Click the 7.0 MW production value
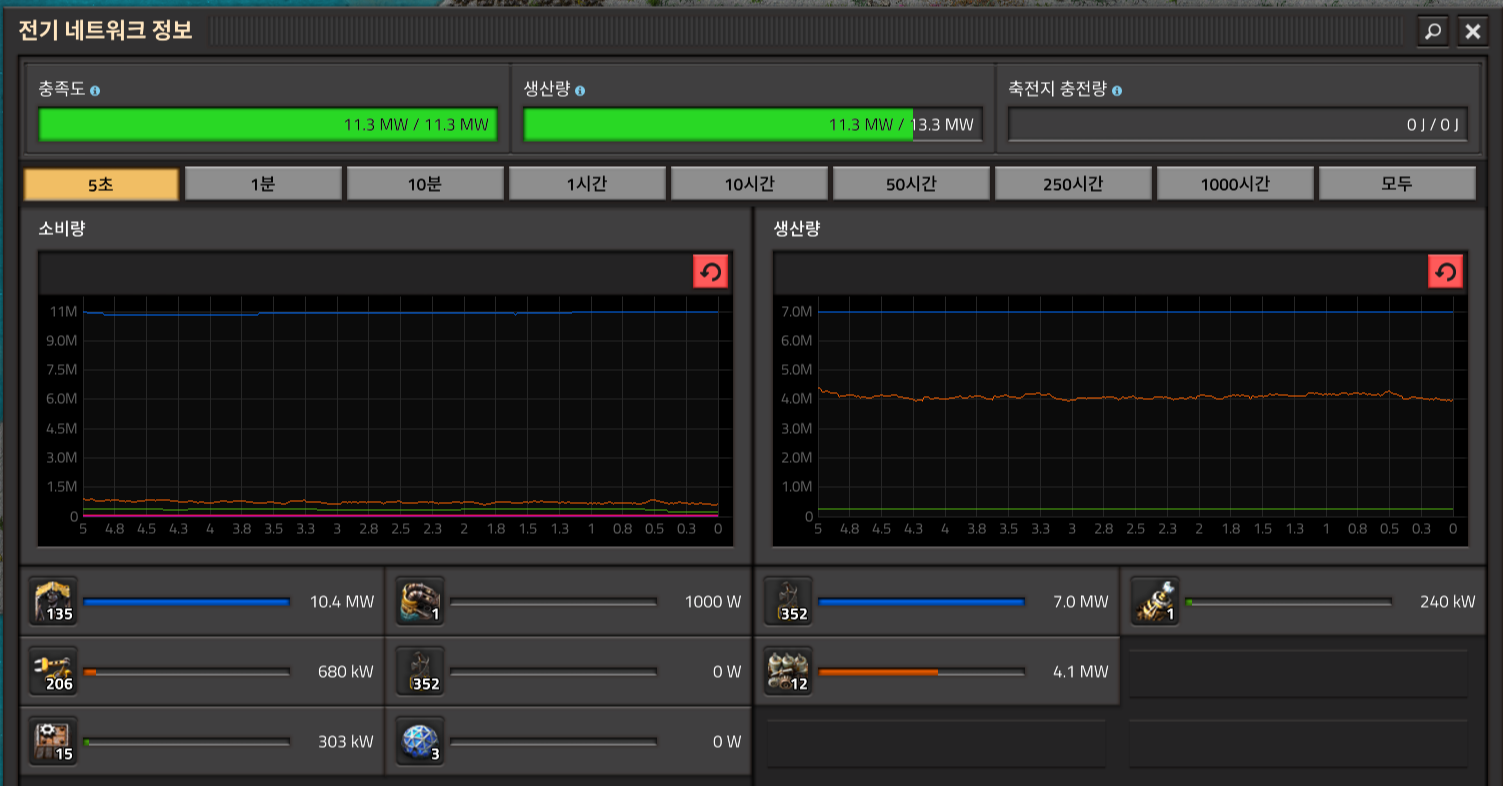 (x=1081, y=602)
